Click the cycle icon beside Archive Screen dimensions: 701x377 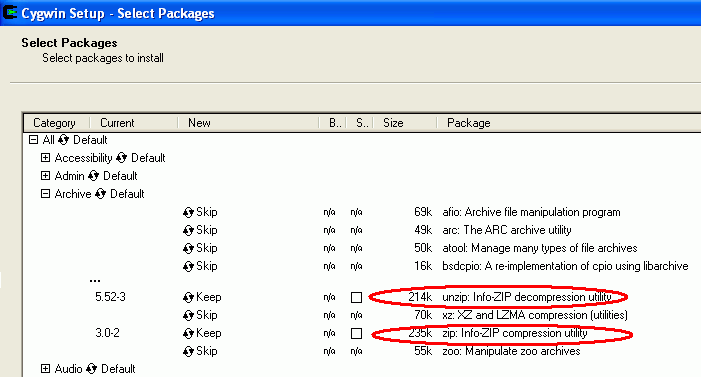101,194
